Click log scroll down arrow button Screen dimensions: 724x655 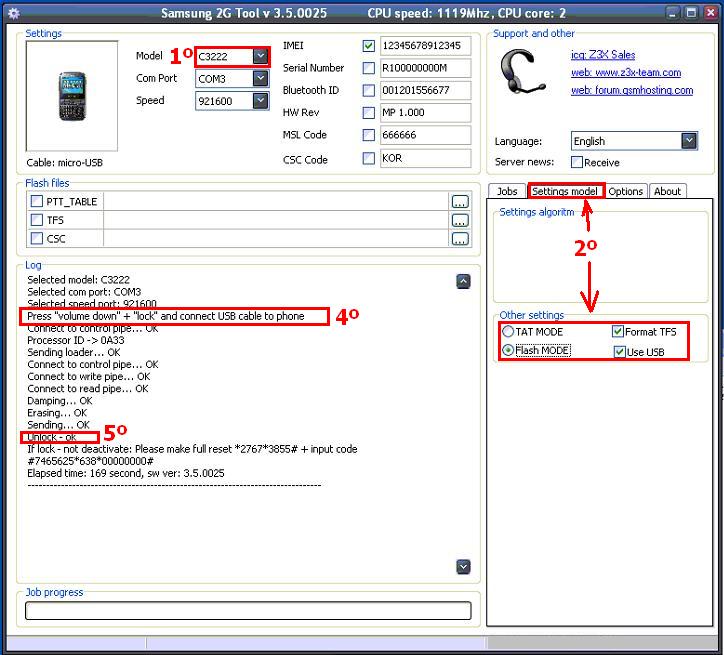463,566
